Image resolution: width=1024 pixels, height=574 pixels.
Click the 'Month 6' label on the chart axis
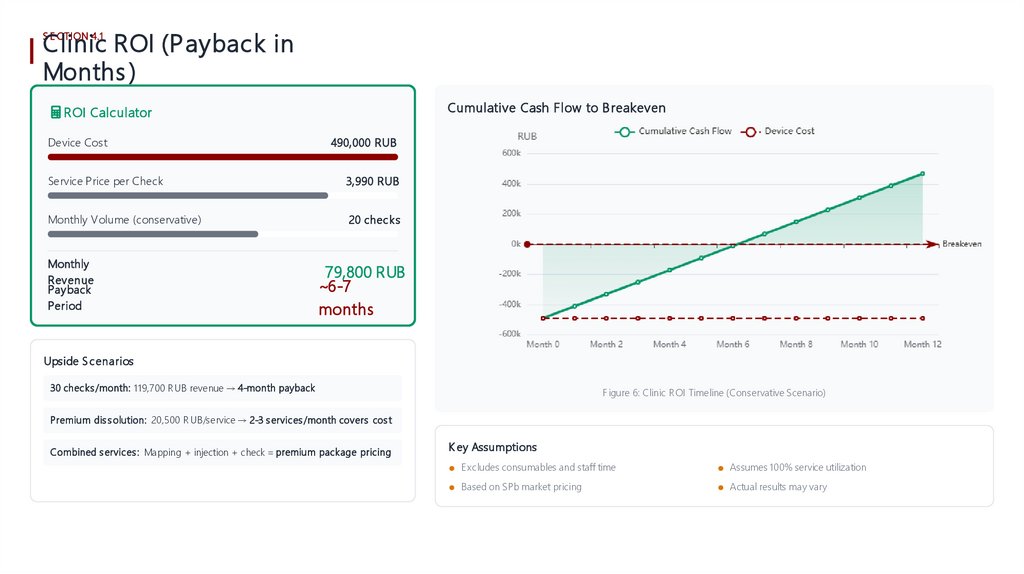(x=732, y=344)
